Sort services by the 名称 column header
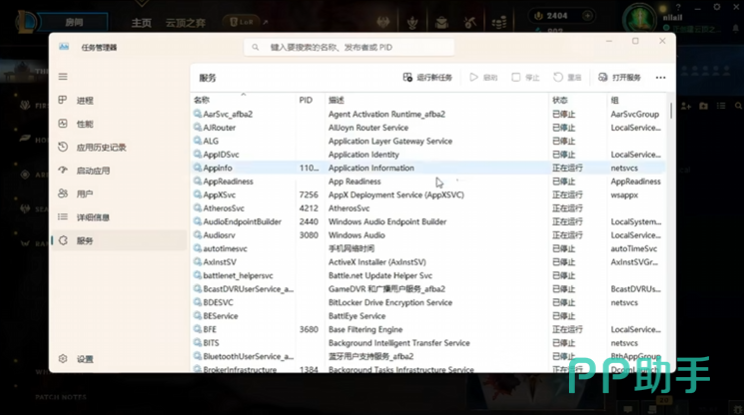Viewport: 744px width, 415px height. click(x=202, y=100)
